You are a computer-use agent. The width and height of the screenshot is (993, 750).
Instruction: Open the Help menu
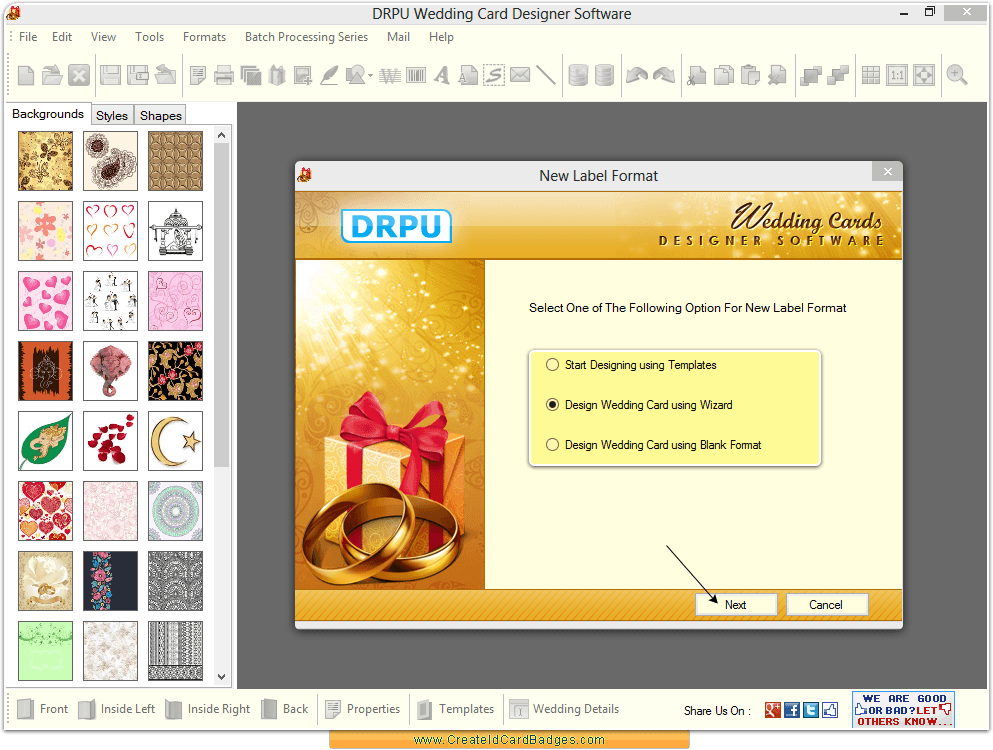click(441, 37)
